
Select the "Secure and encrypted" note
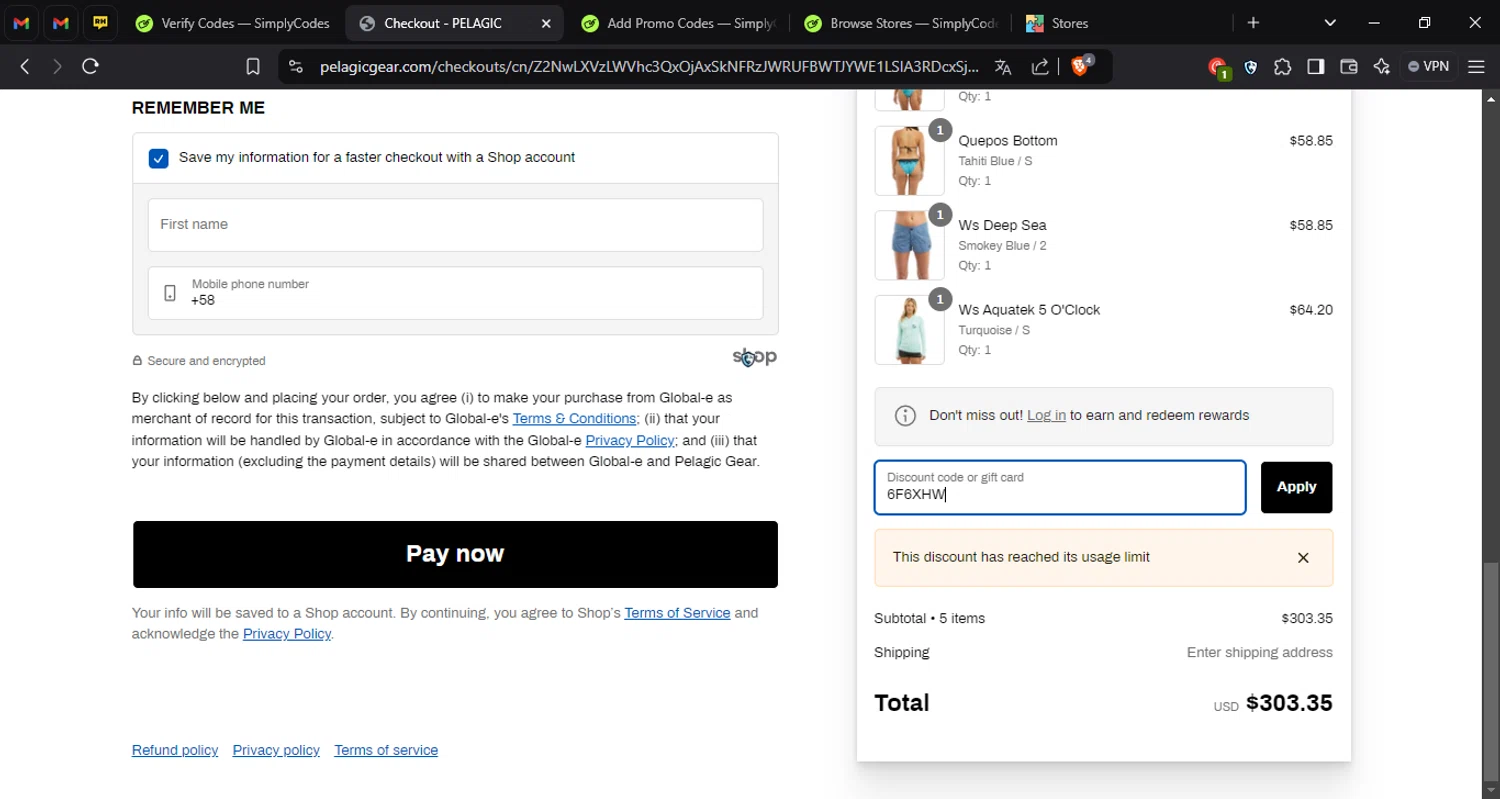206,361
